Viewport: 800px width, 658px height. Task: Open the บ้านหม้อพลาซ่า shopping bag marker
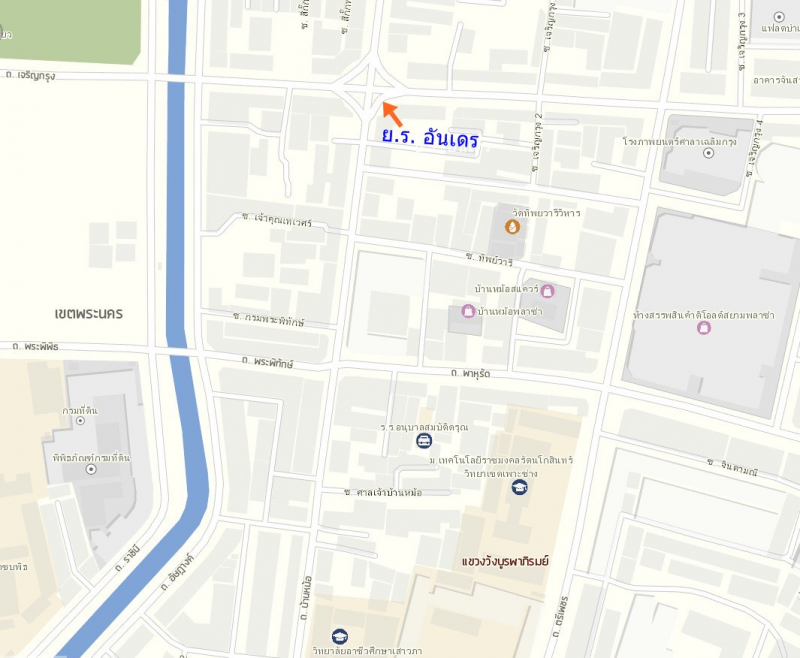tap(468, 311)
